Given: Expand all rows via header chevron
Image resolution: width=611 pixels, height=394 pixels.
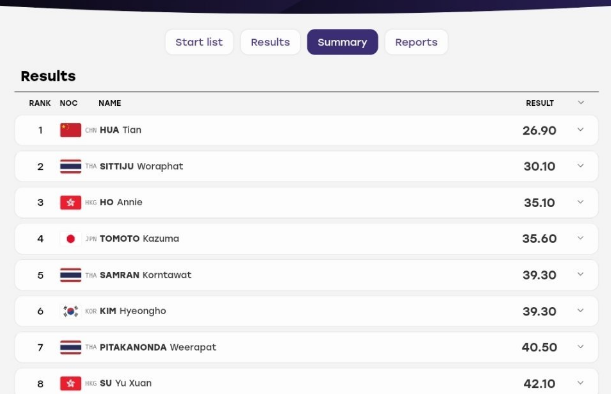Looking at the screenshot, I should 581,102.
